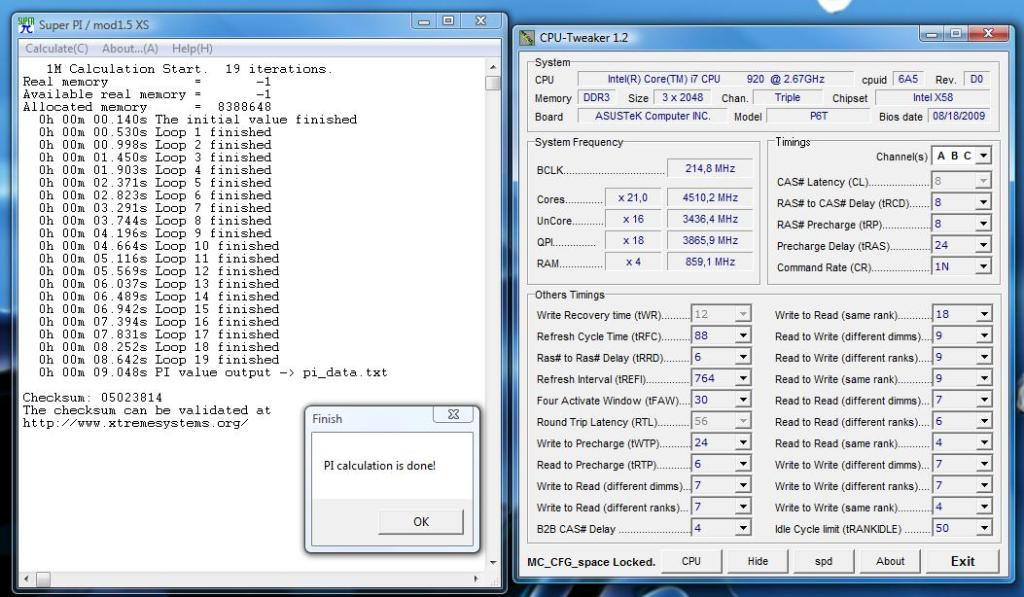Screen dimensions: 1024x597
Task: Click OK in the Finish dialog
Action: click(x=421, y=521)
